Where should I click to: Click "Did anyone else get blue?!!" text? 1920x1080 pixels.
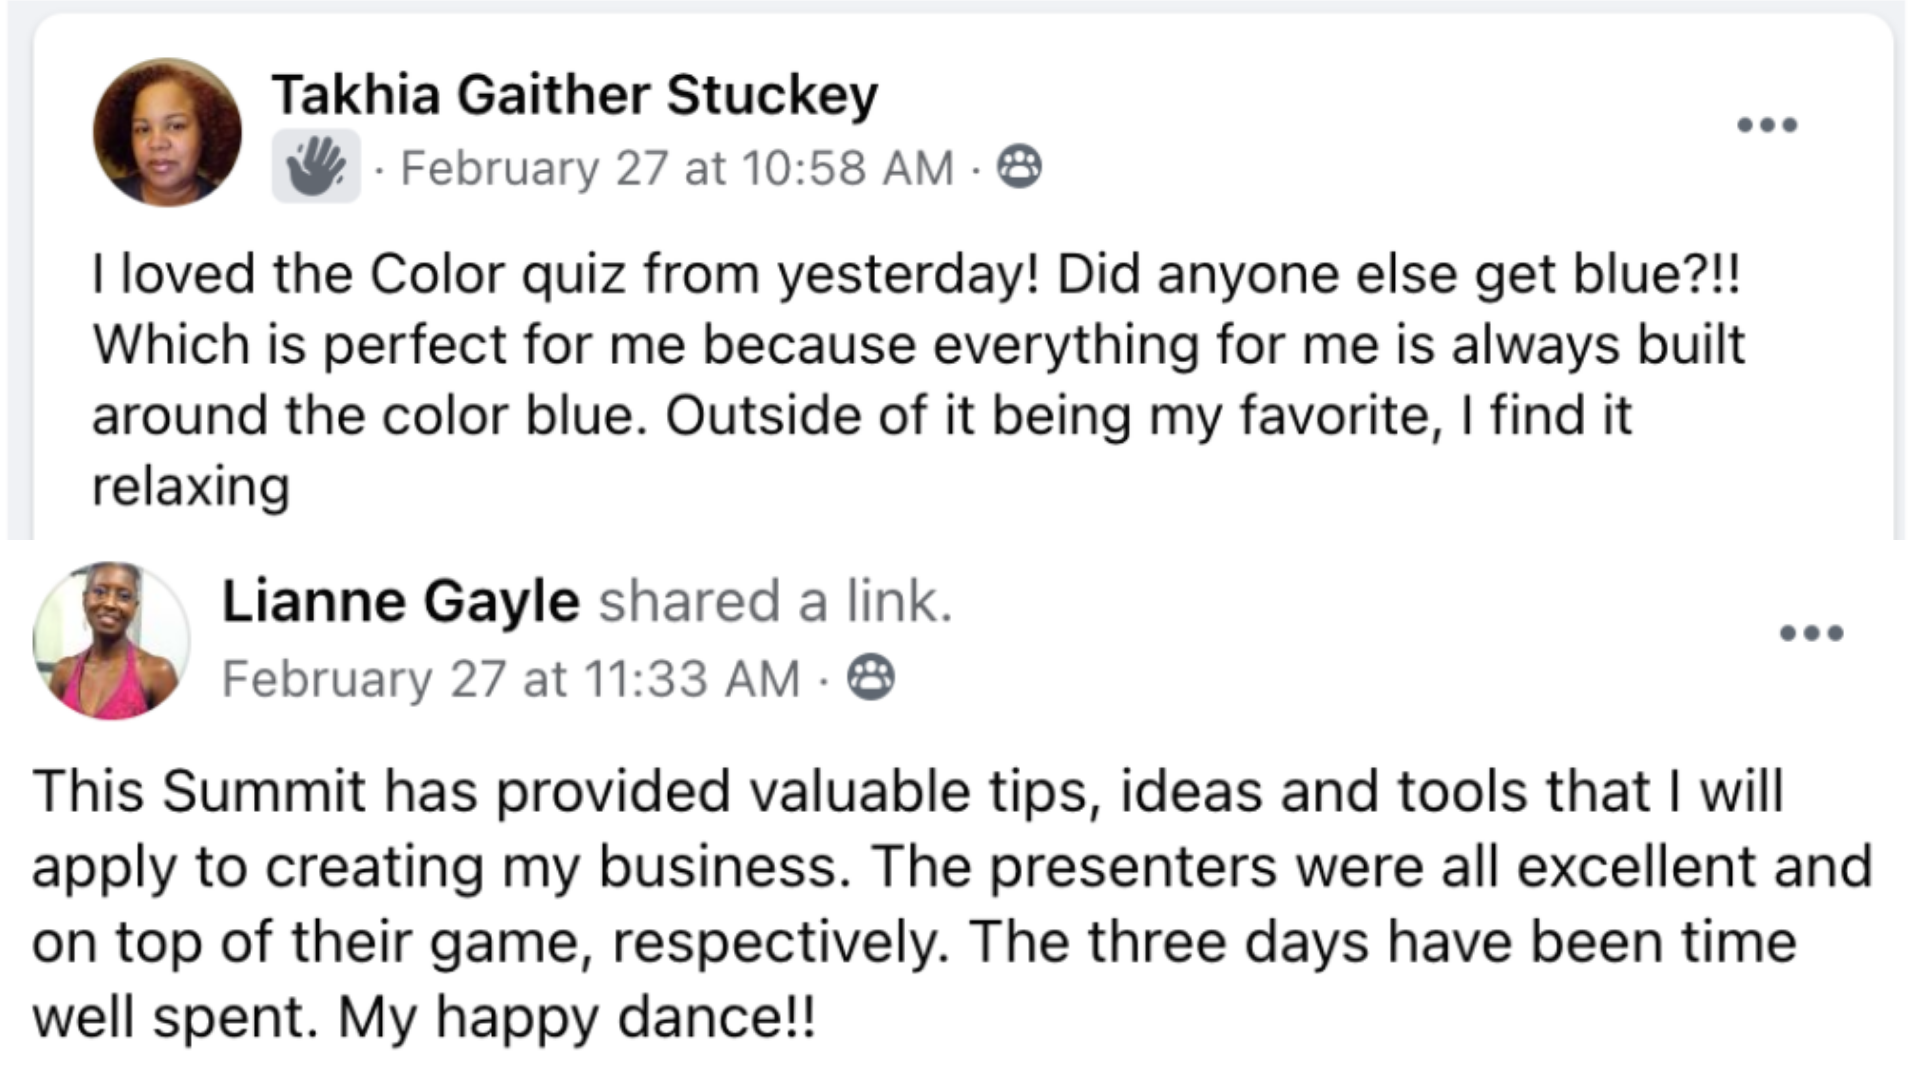(x=1398, y=274)
